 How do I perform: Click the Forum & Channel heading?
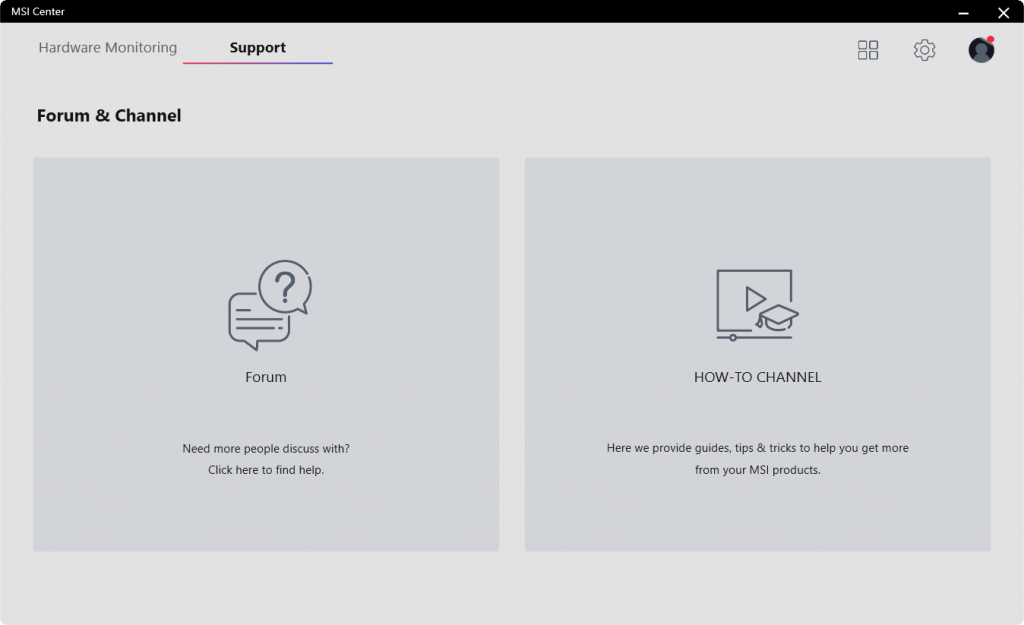(109, 116)
